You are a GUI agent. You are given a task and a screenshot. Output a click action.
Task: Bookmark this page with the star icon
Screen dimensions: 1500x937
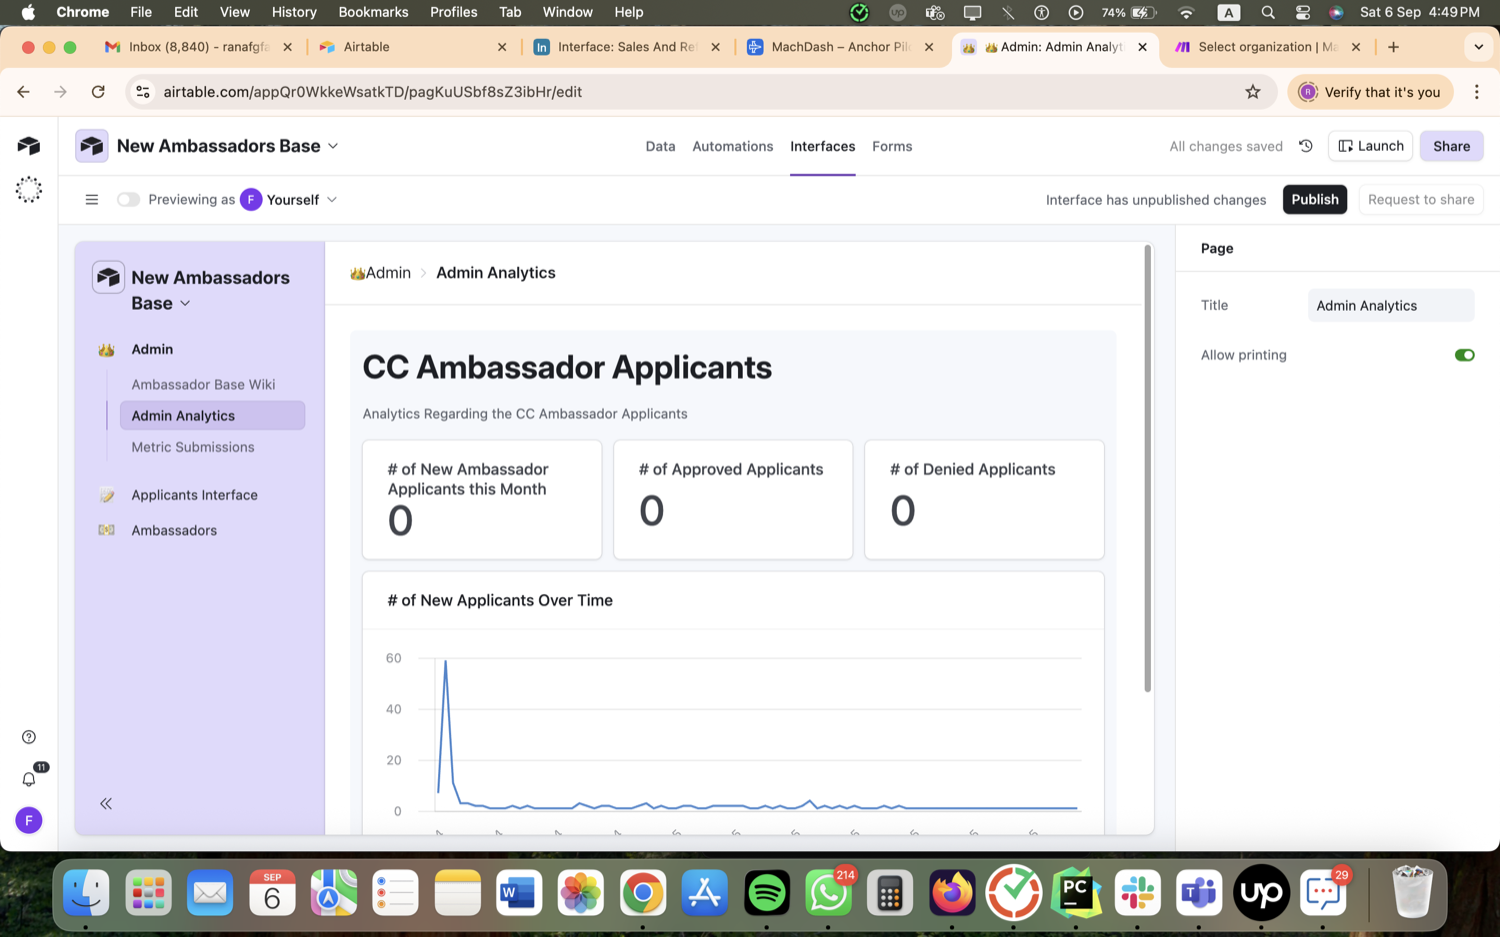(1253, 92)
